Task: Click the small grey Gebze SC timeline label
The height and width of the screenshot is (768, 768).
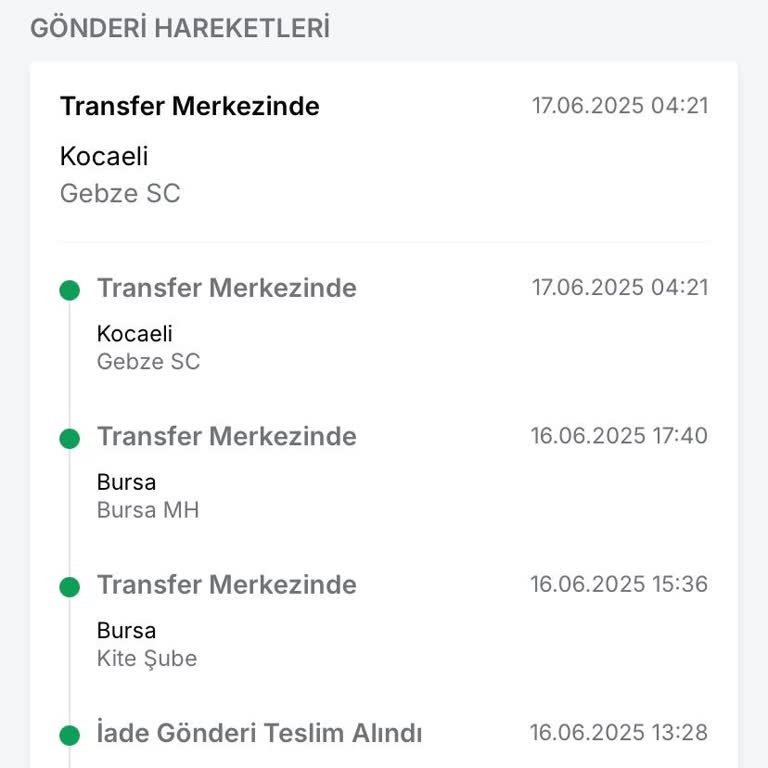Action: pyautogui.click(x=148, y=362)
